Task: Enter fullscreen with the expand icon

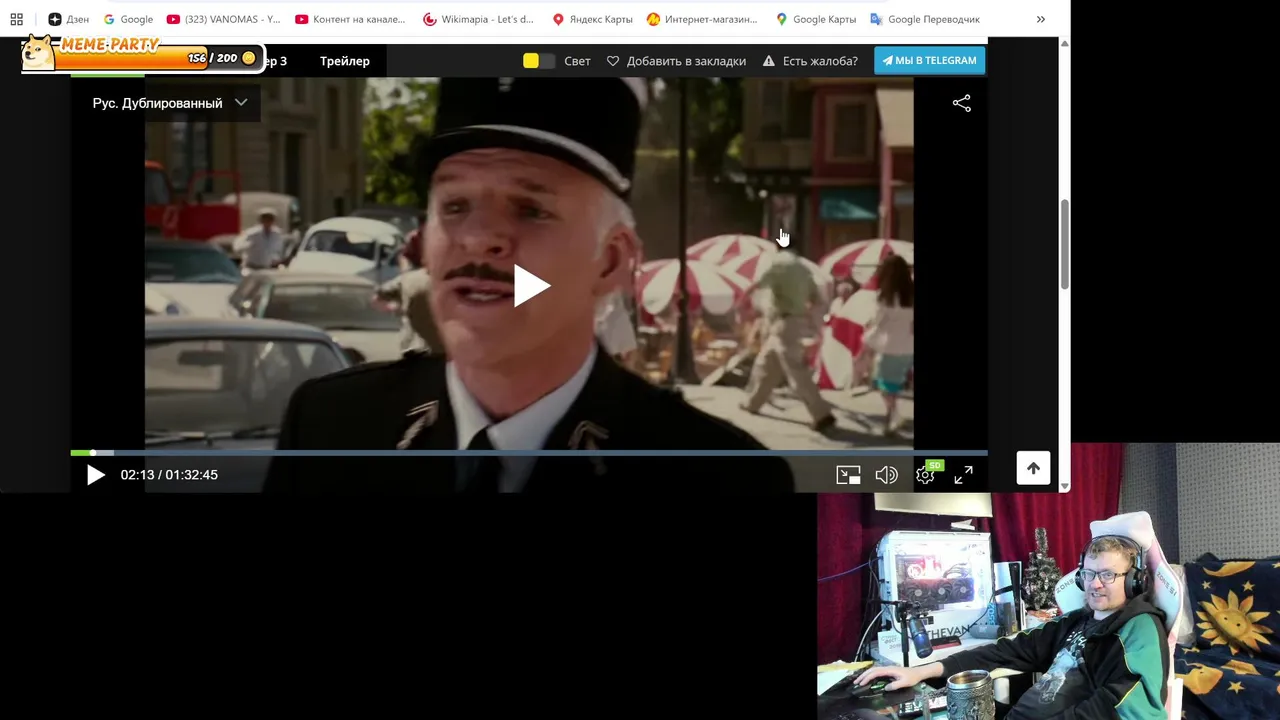Action: pos(963,475)
